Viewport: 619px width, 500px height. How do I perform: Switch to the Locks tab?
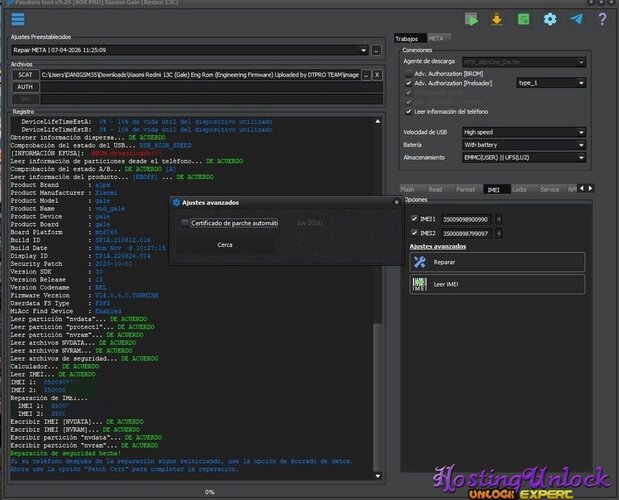(520, 189)
